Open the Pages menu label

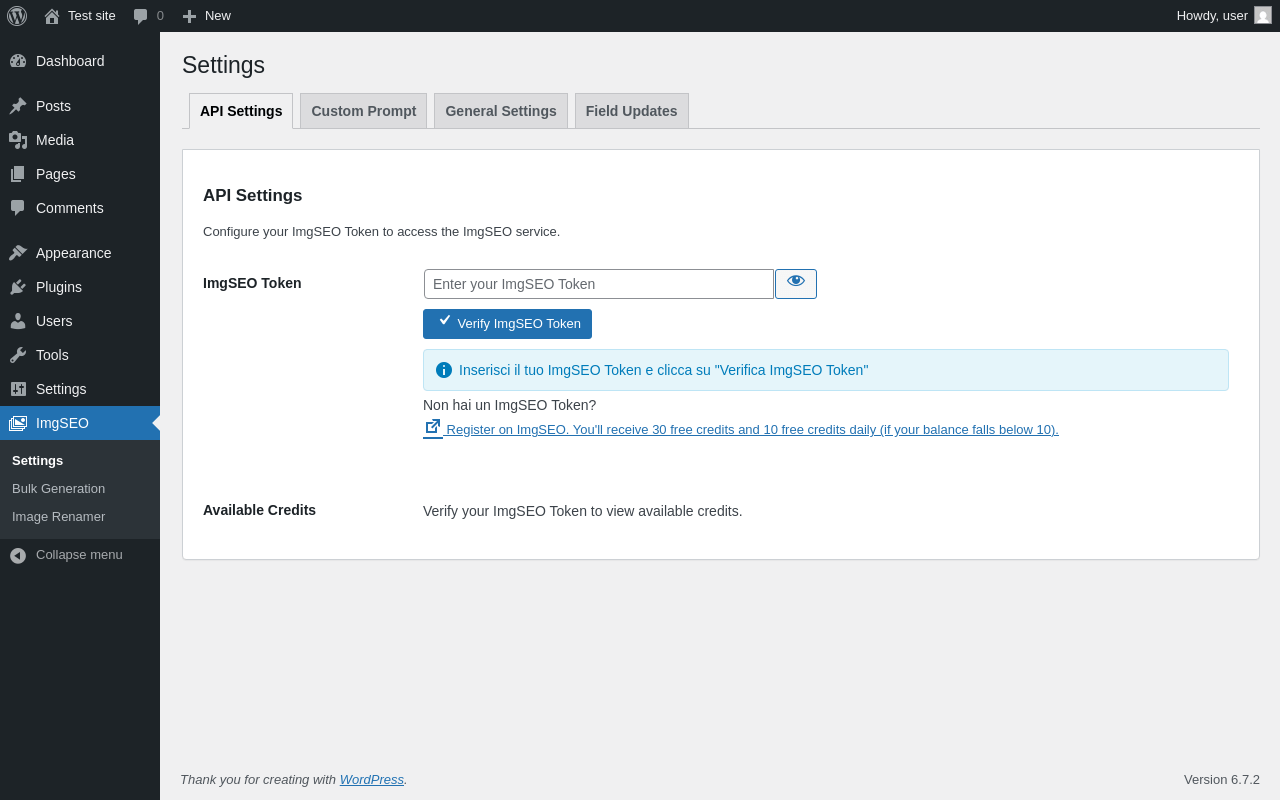point(56,174)
